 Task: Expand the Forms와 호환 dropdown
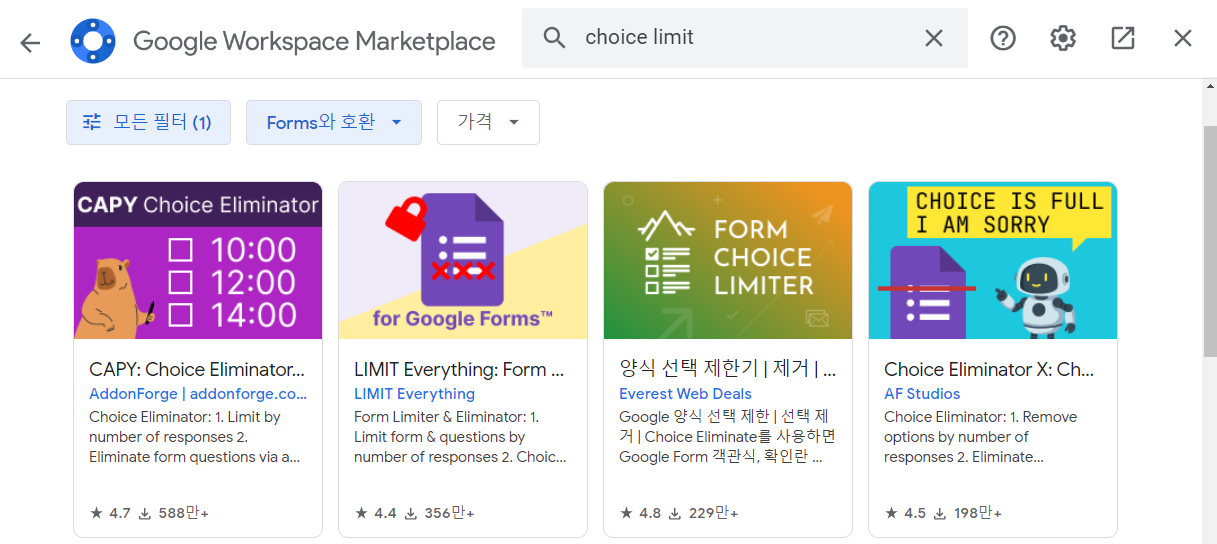[x=334, y=122]
